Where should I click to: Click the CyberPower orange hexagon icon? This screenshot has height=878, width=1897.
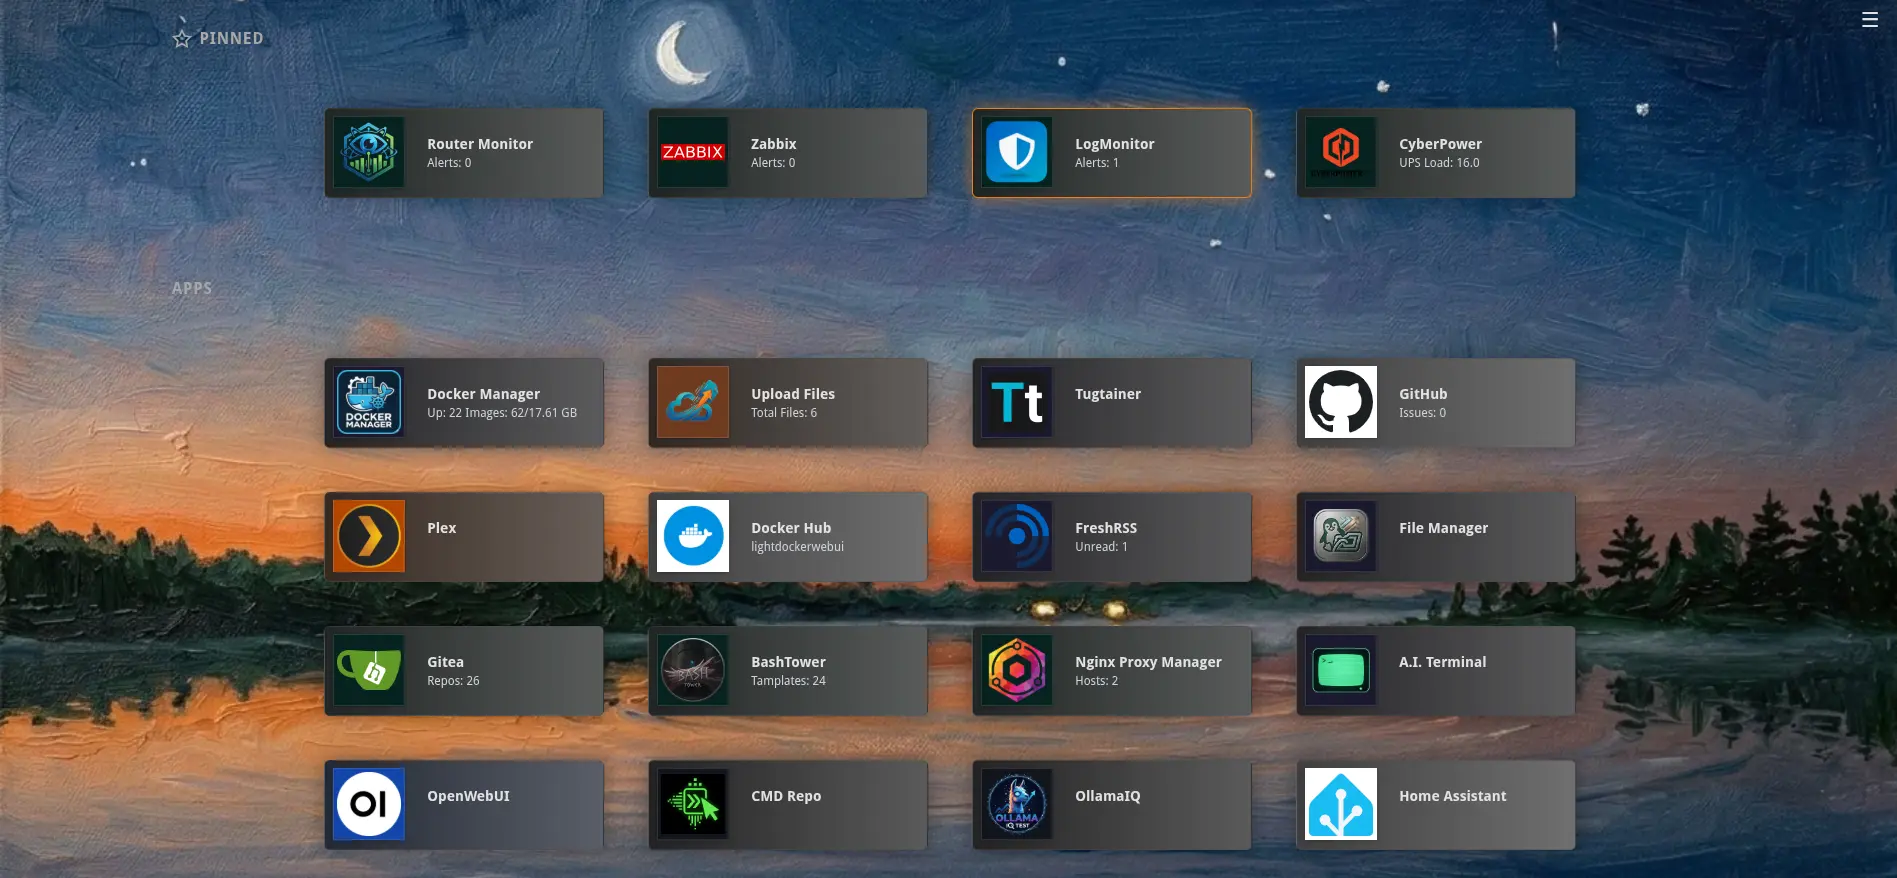pyautogui.click(x=1341, y=152)
